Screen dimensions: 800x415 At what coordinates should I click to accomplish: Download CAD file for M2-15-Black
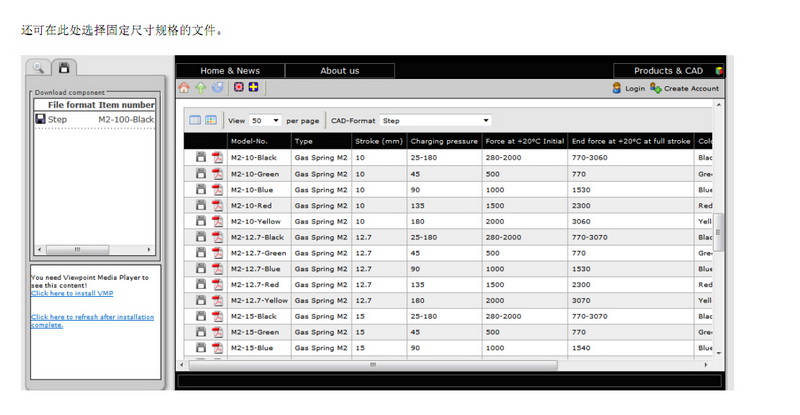click(x=201, y=316)
